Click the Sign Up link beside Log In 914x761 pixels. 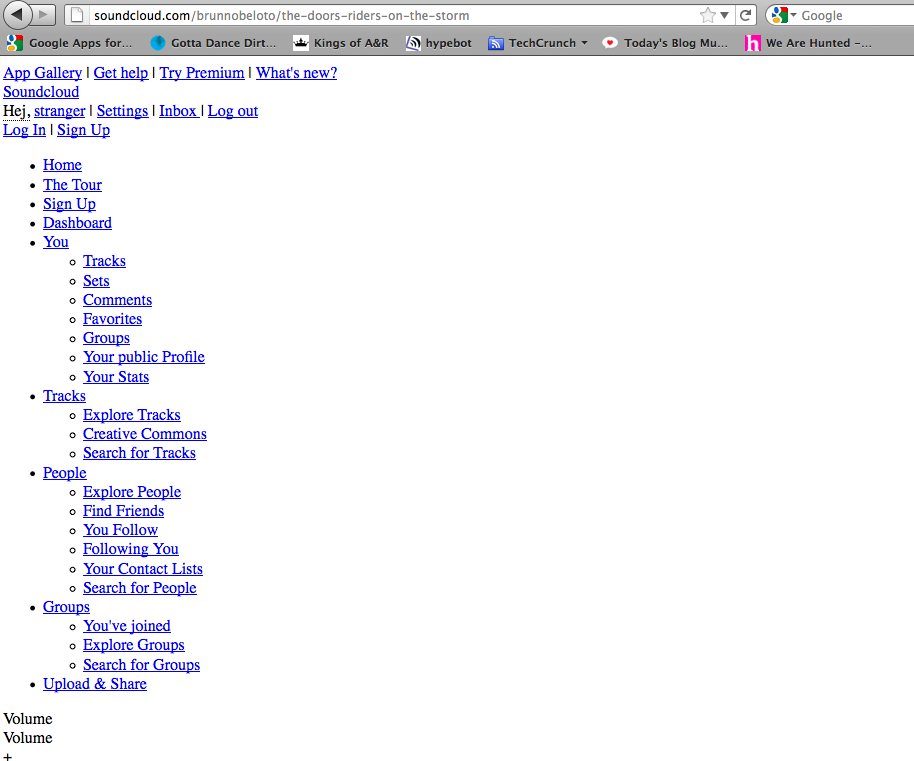click(x=83, y=130)
